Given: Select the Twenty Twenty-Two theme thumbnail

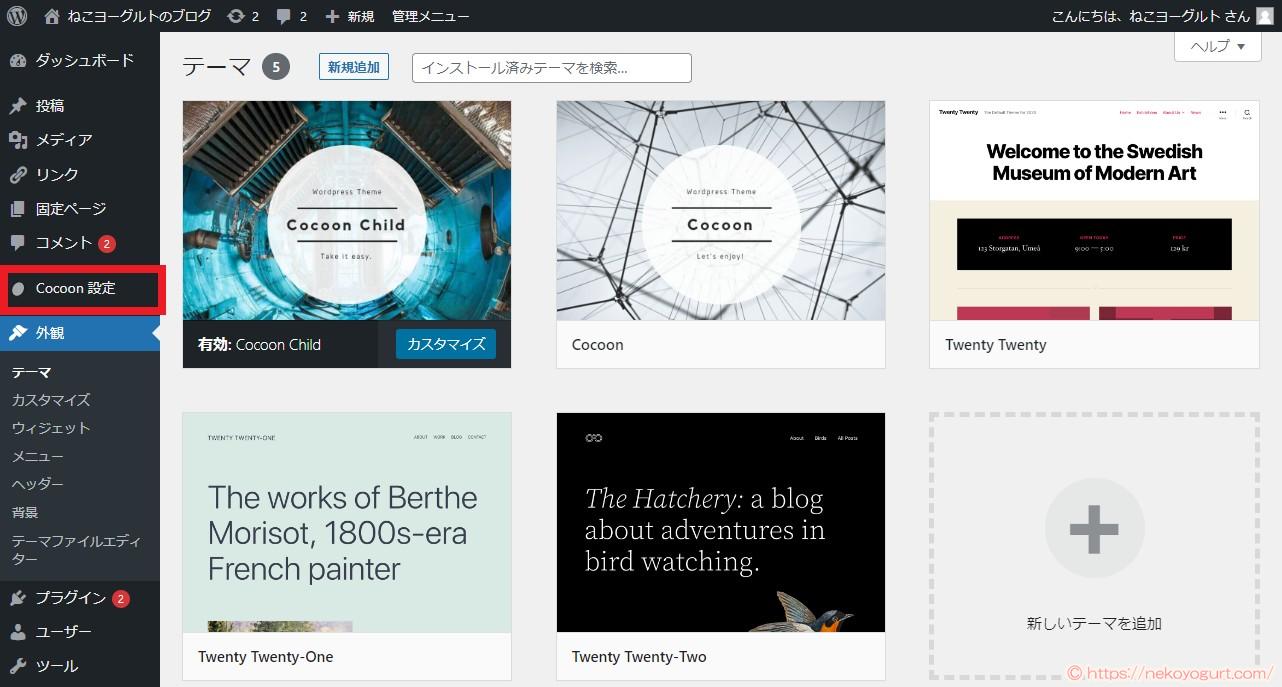Looking at the screenshot, I should pyautogui.click(x=720, y=522).
